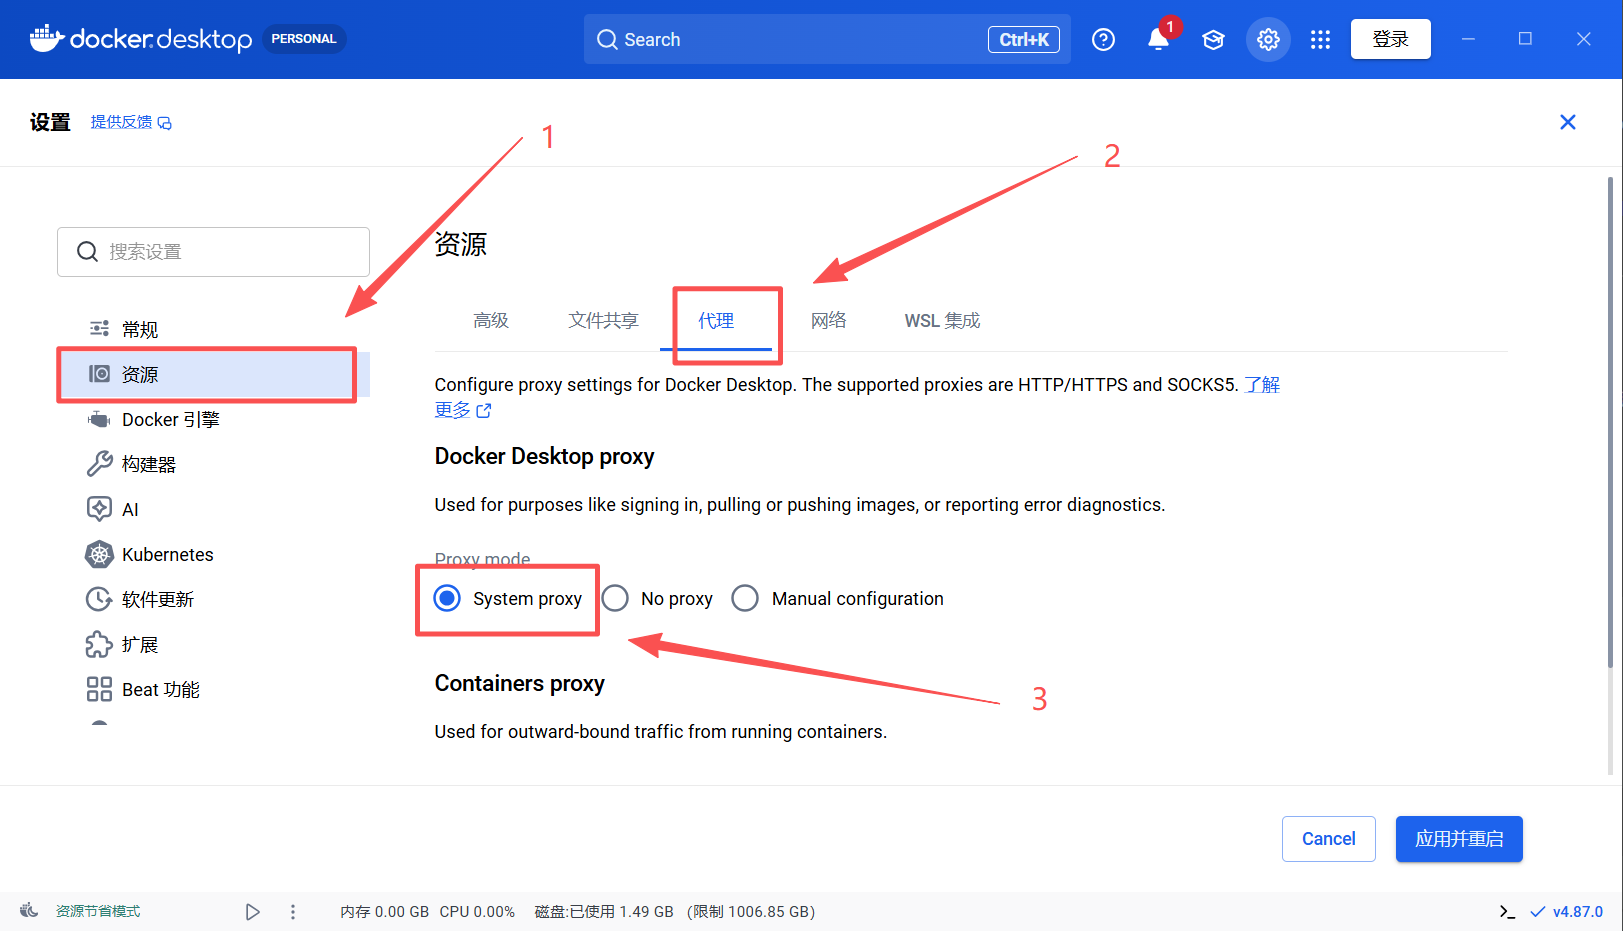This screenshot has width=1623, height=931.
Task: Open the apps grid icon
Action: point(1320,40)
